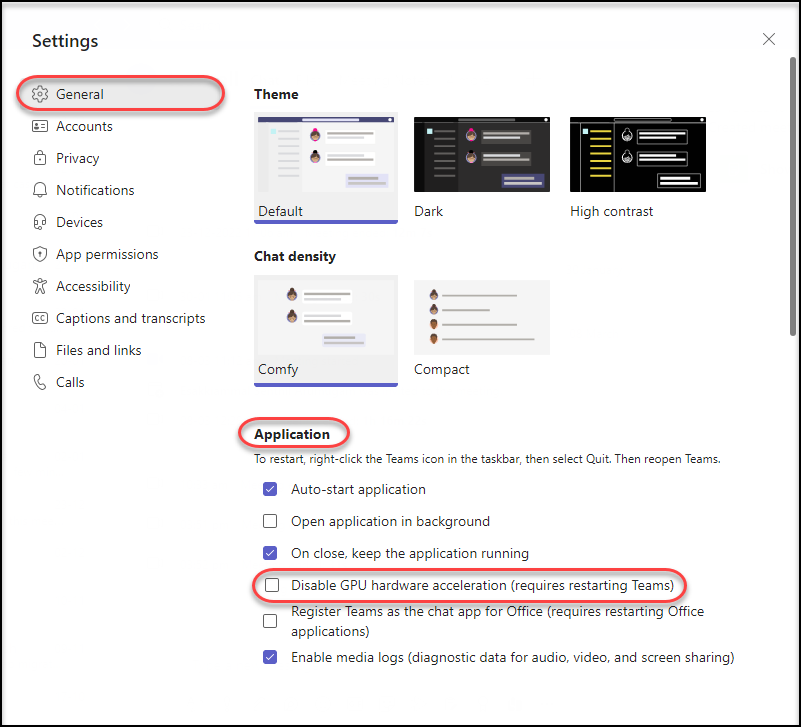Uncheck Auto-start application
The width and height of the screenshot is (801, 727).
coord(270,489)
